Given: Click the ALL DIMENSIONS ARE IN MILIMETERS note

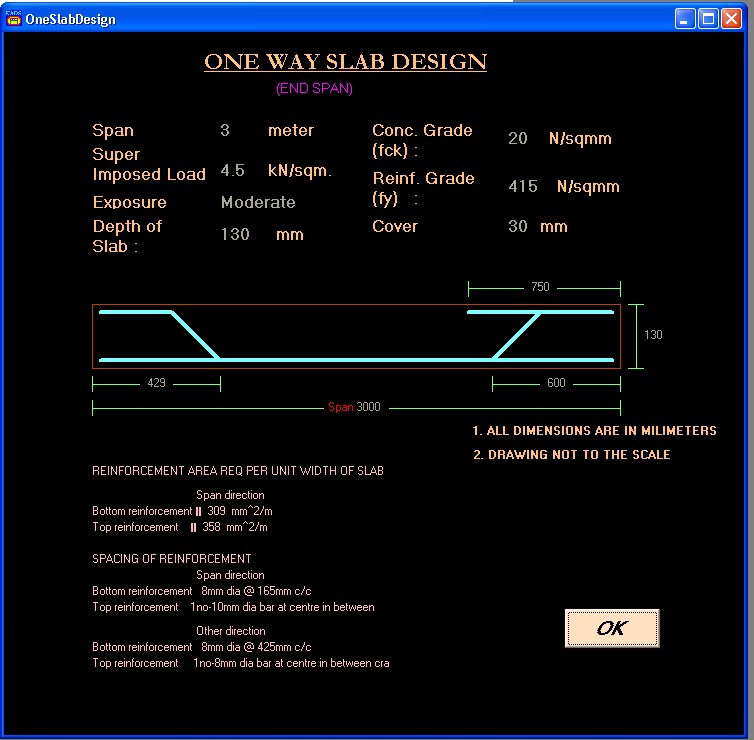Looking at the screenshot, I should [594, 431].
